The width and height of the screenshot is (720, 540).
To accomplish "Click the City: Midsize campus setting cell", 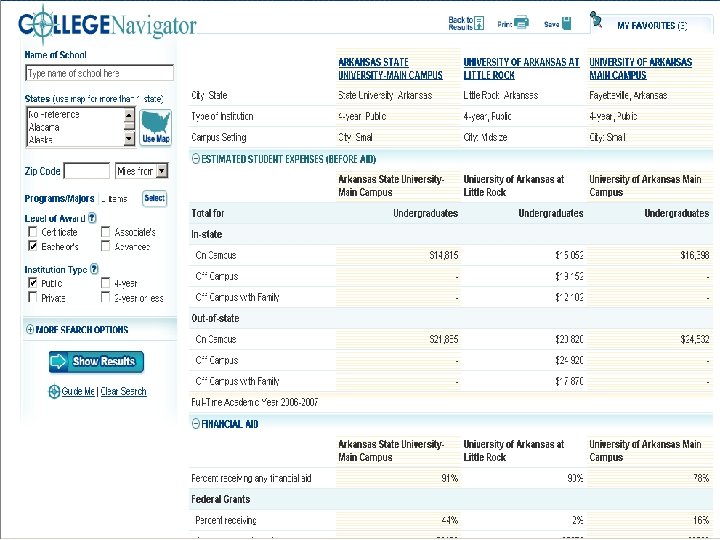I will 485,137.
